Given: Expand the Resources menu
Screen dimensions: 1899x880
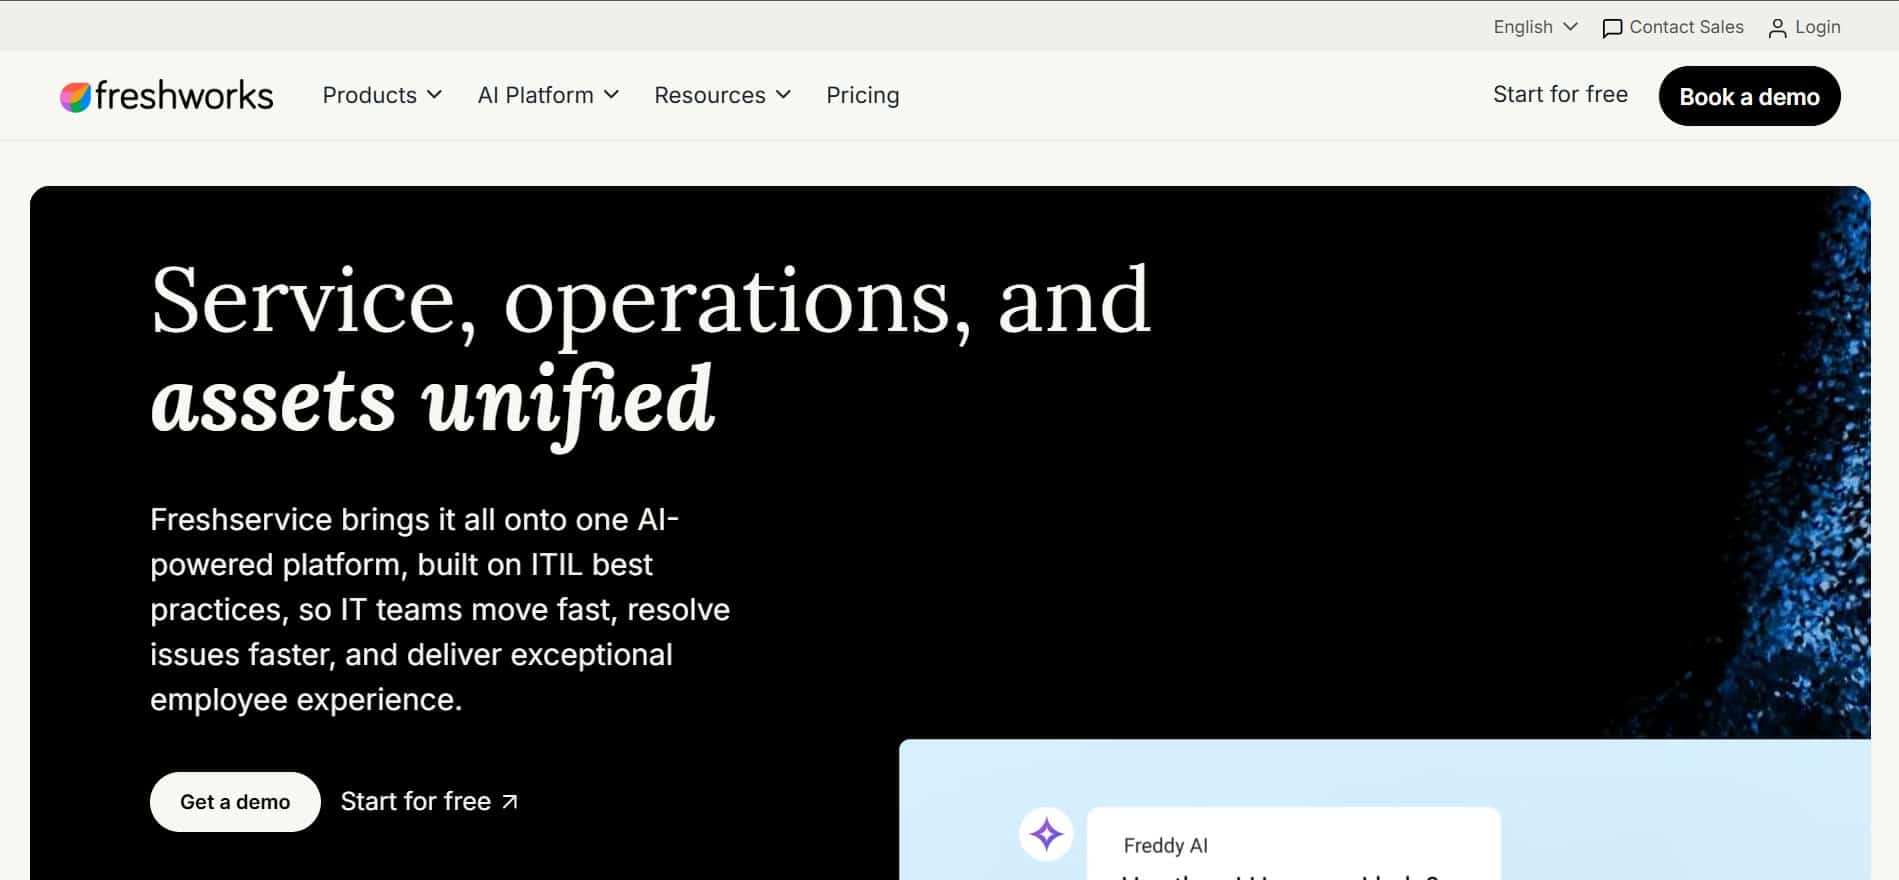Looking at the screenshot, I should pyautogui.click(x=722, y=95).
